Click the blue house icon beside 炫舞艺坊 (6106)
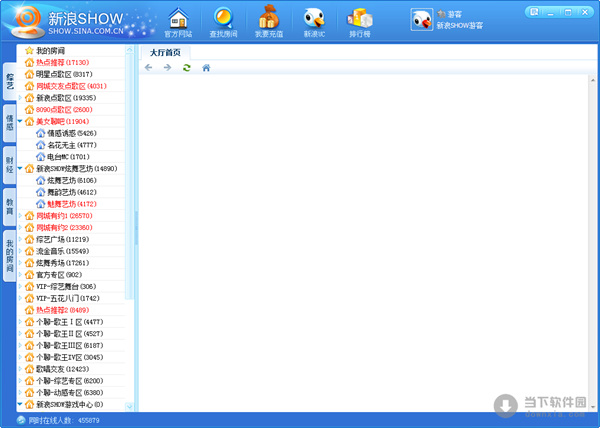 coord(41,180)
